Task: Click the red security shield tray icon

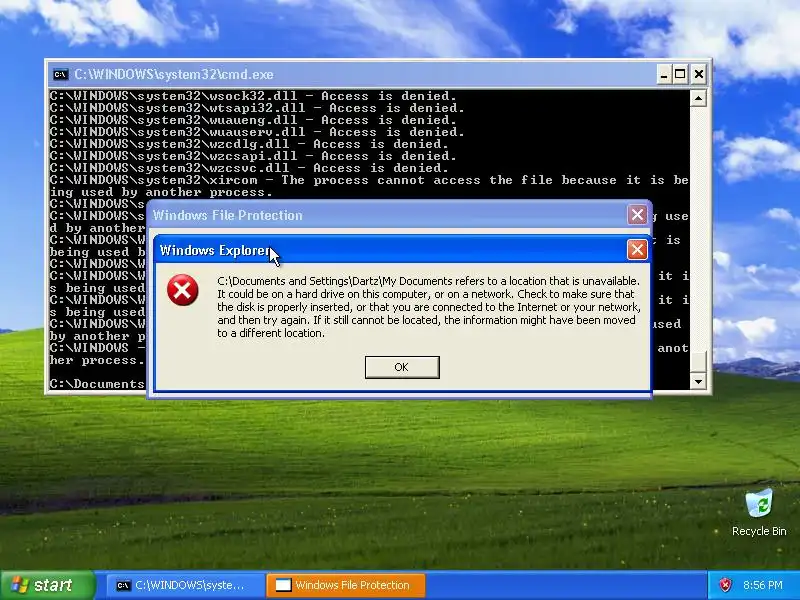Action: click(x=725, y=585)
